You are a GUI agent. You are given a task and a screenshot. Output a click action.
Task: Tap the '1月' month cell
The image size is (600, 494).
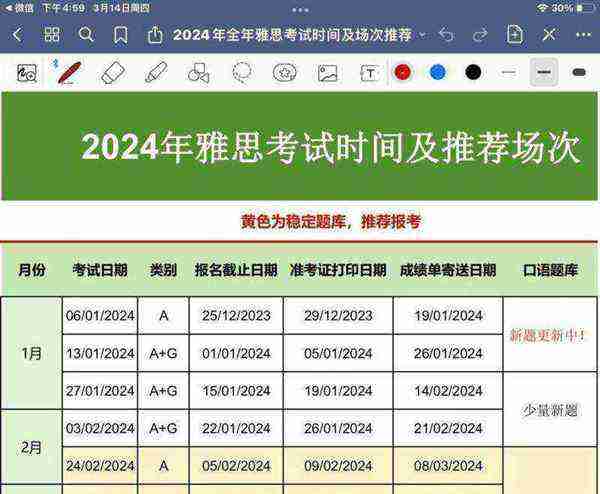(x=31, y=353)
